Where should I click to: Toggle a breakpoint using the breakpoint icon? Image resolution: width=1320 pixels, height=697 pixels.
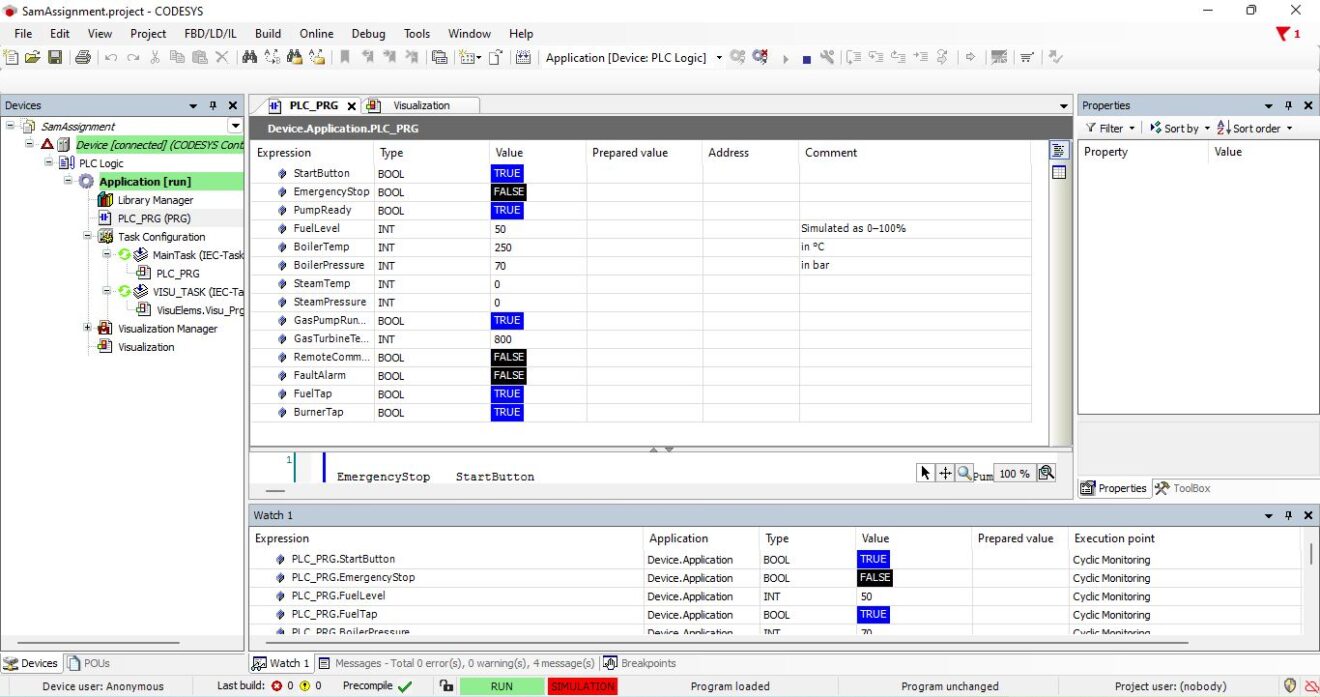[998, 57]
